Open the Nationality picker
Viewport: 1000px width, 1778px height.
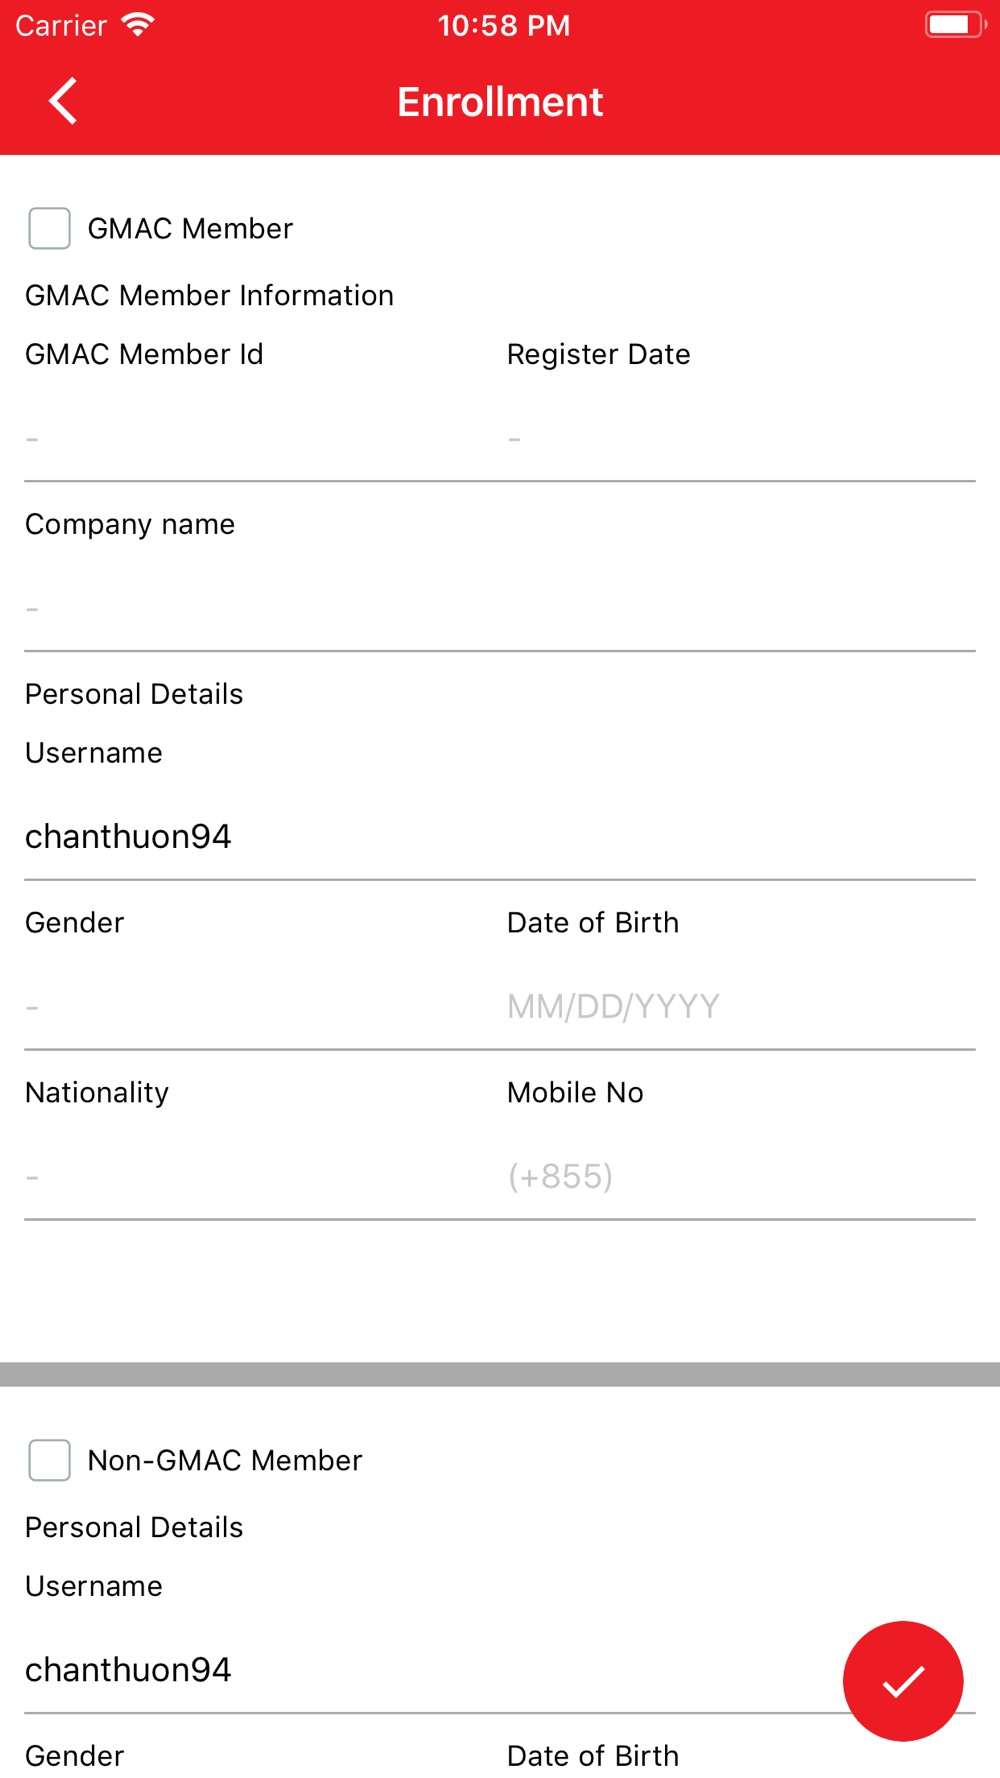(x=250, y=1176)
